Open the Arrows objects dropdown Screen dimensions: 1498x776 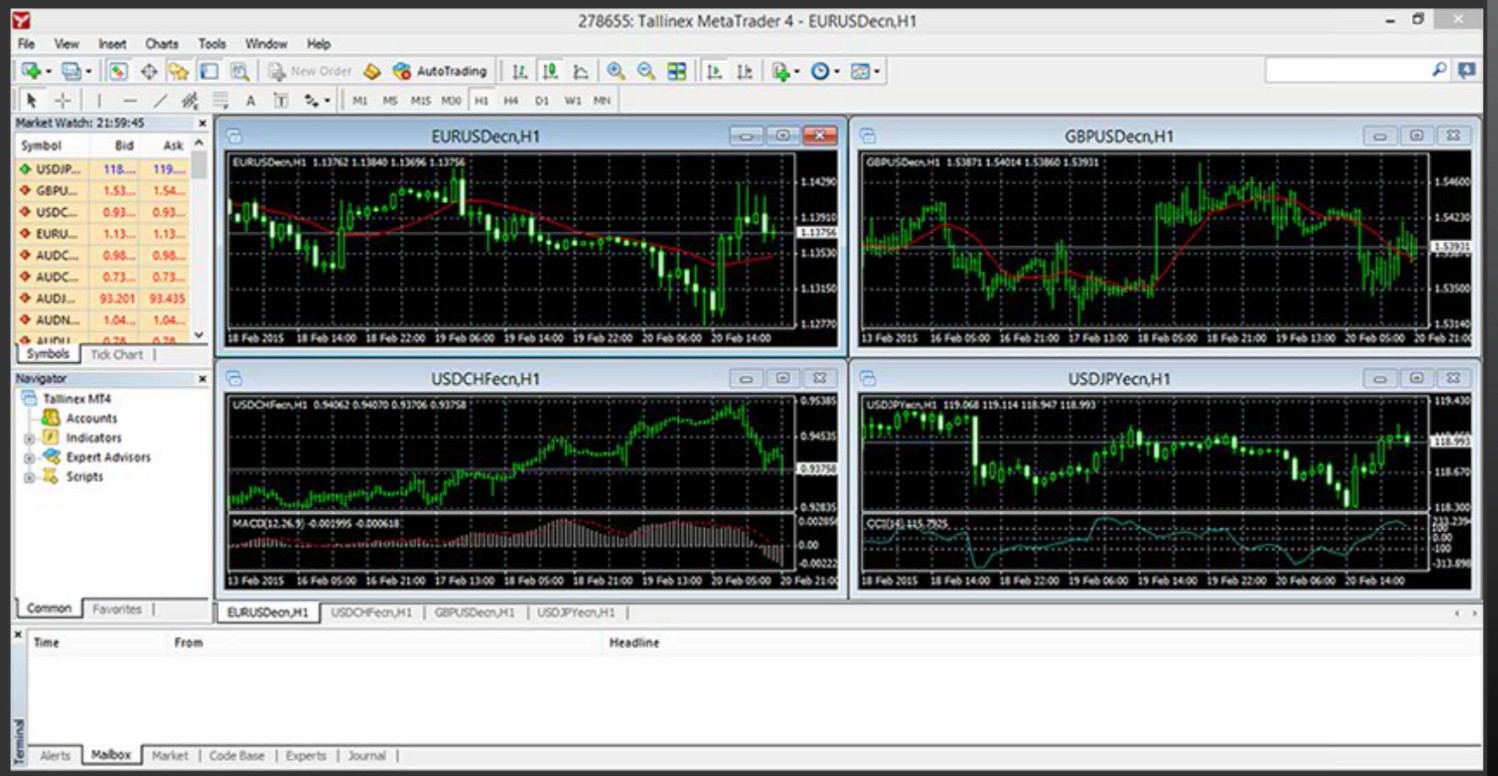click(316, 100)
